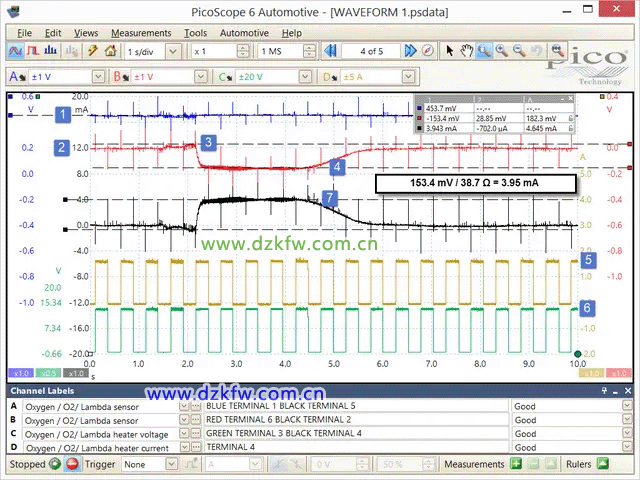Click the green Go start-capture button
The height and width of the screenshot is (480, 640).
55,464
